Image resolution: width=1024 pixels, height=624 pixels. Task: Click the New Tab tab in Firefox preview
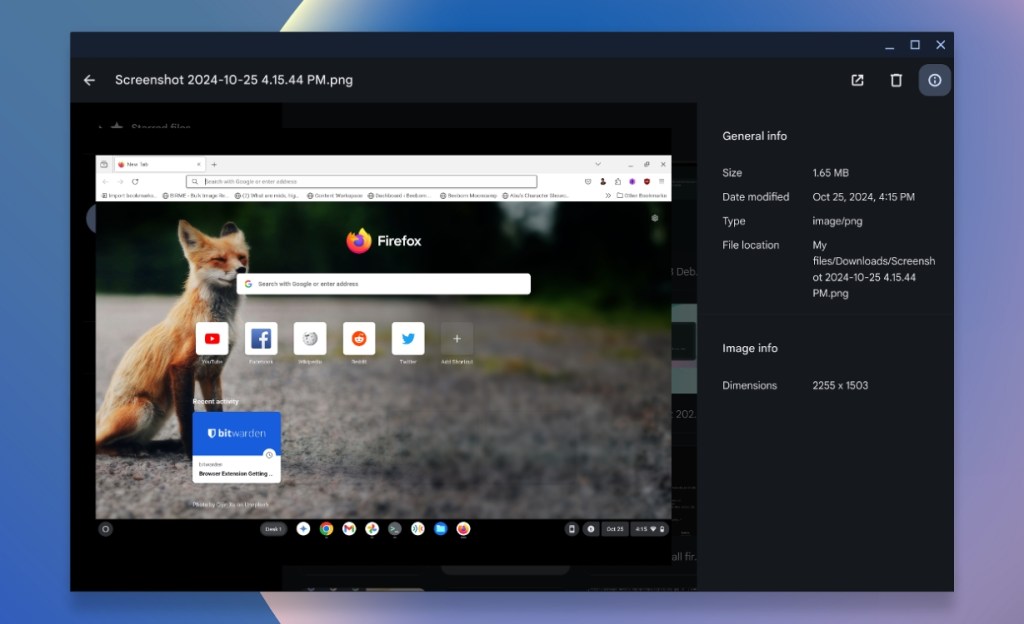coord(159,164)
